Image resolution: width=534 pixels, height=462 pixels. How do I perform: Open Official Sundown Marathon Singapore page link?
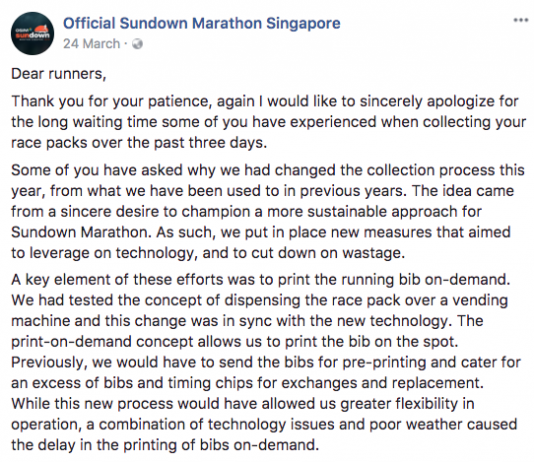(202, 23)
